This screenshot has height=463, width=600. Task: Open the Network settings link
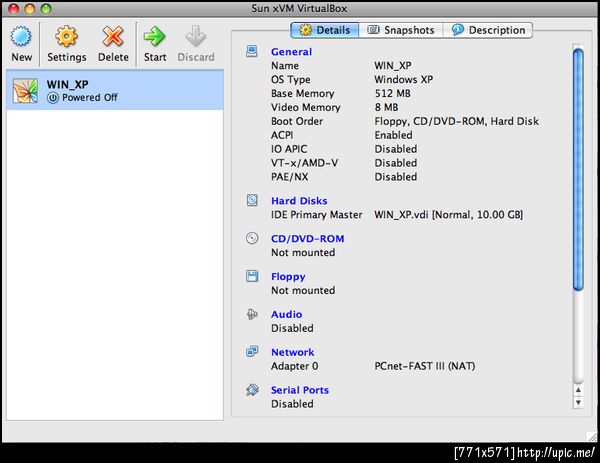[292, 352]
